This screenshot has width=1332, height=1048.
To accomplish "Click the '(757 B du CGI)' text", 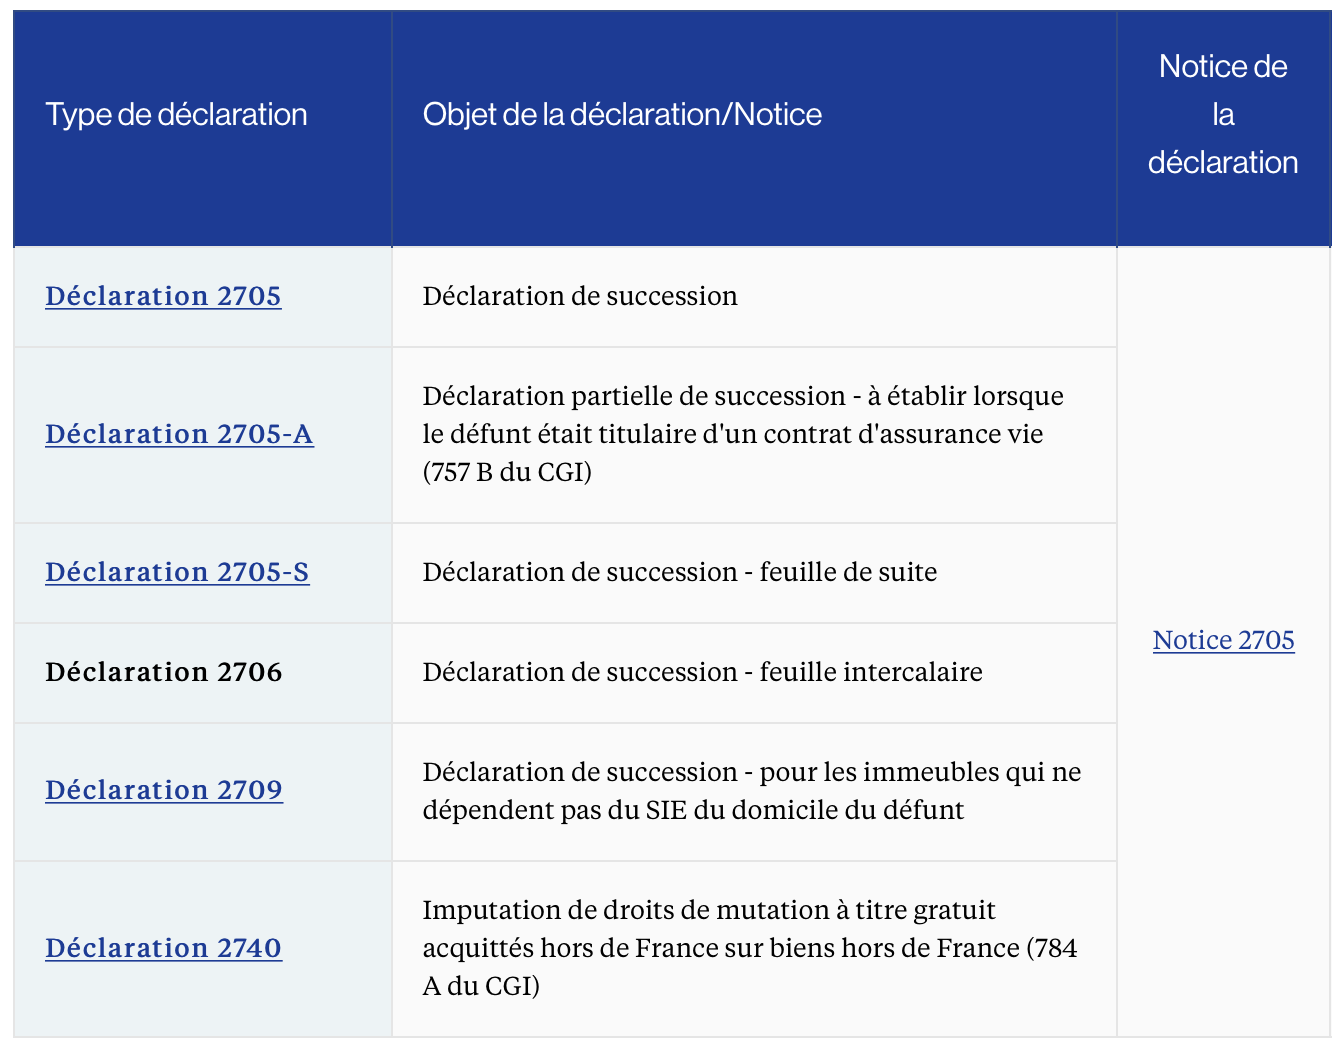I will click(x=507, y=472).
